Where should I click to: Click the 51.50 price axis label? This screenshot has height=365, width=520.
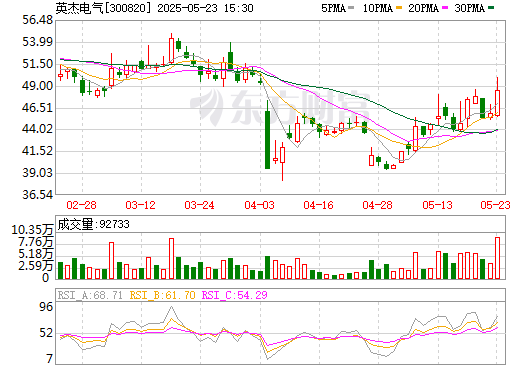38,64
